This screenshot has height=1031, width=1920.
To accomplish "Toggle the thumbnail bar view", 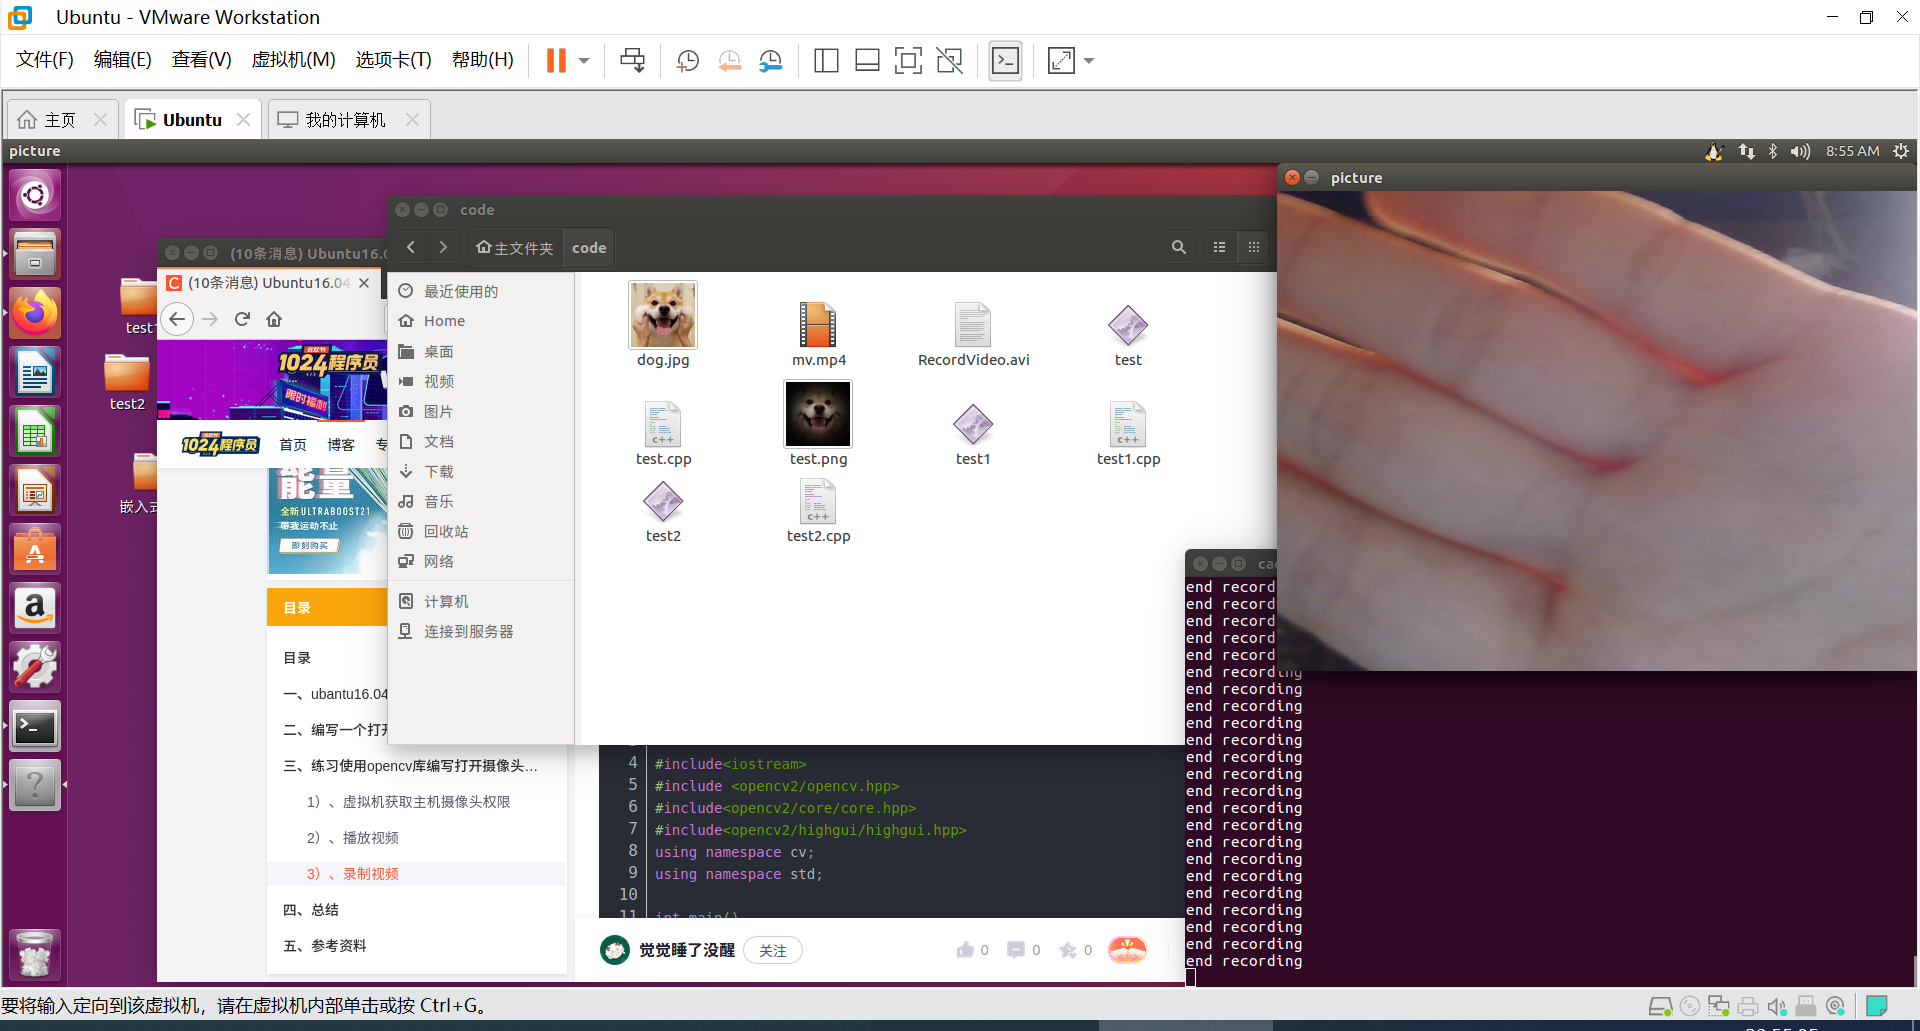I will tap(867, 61).
